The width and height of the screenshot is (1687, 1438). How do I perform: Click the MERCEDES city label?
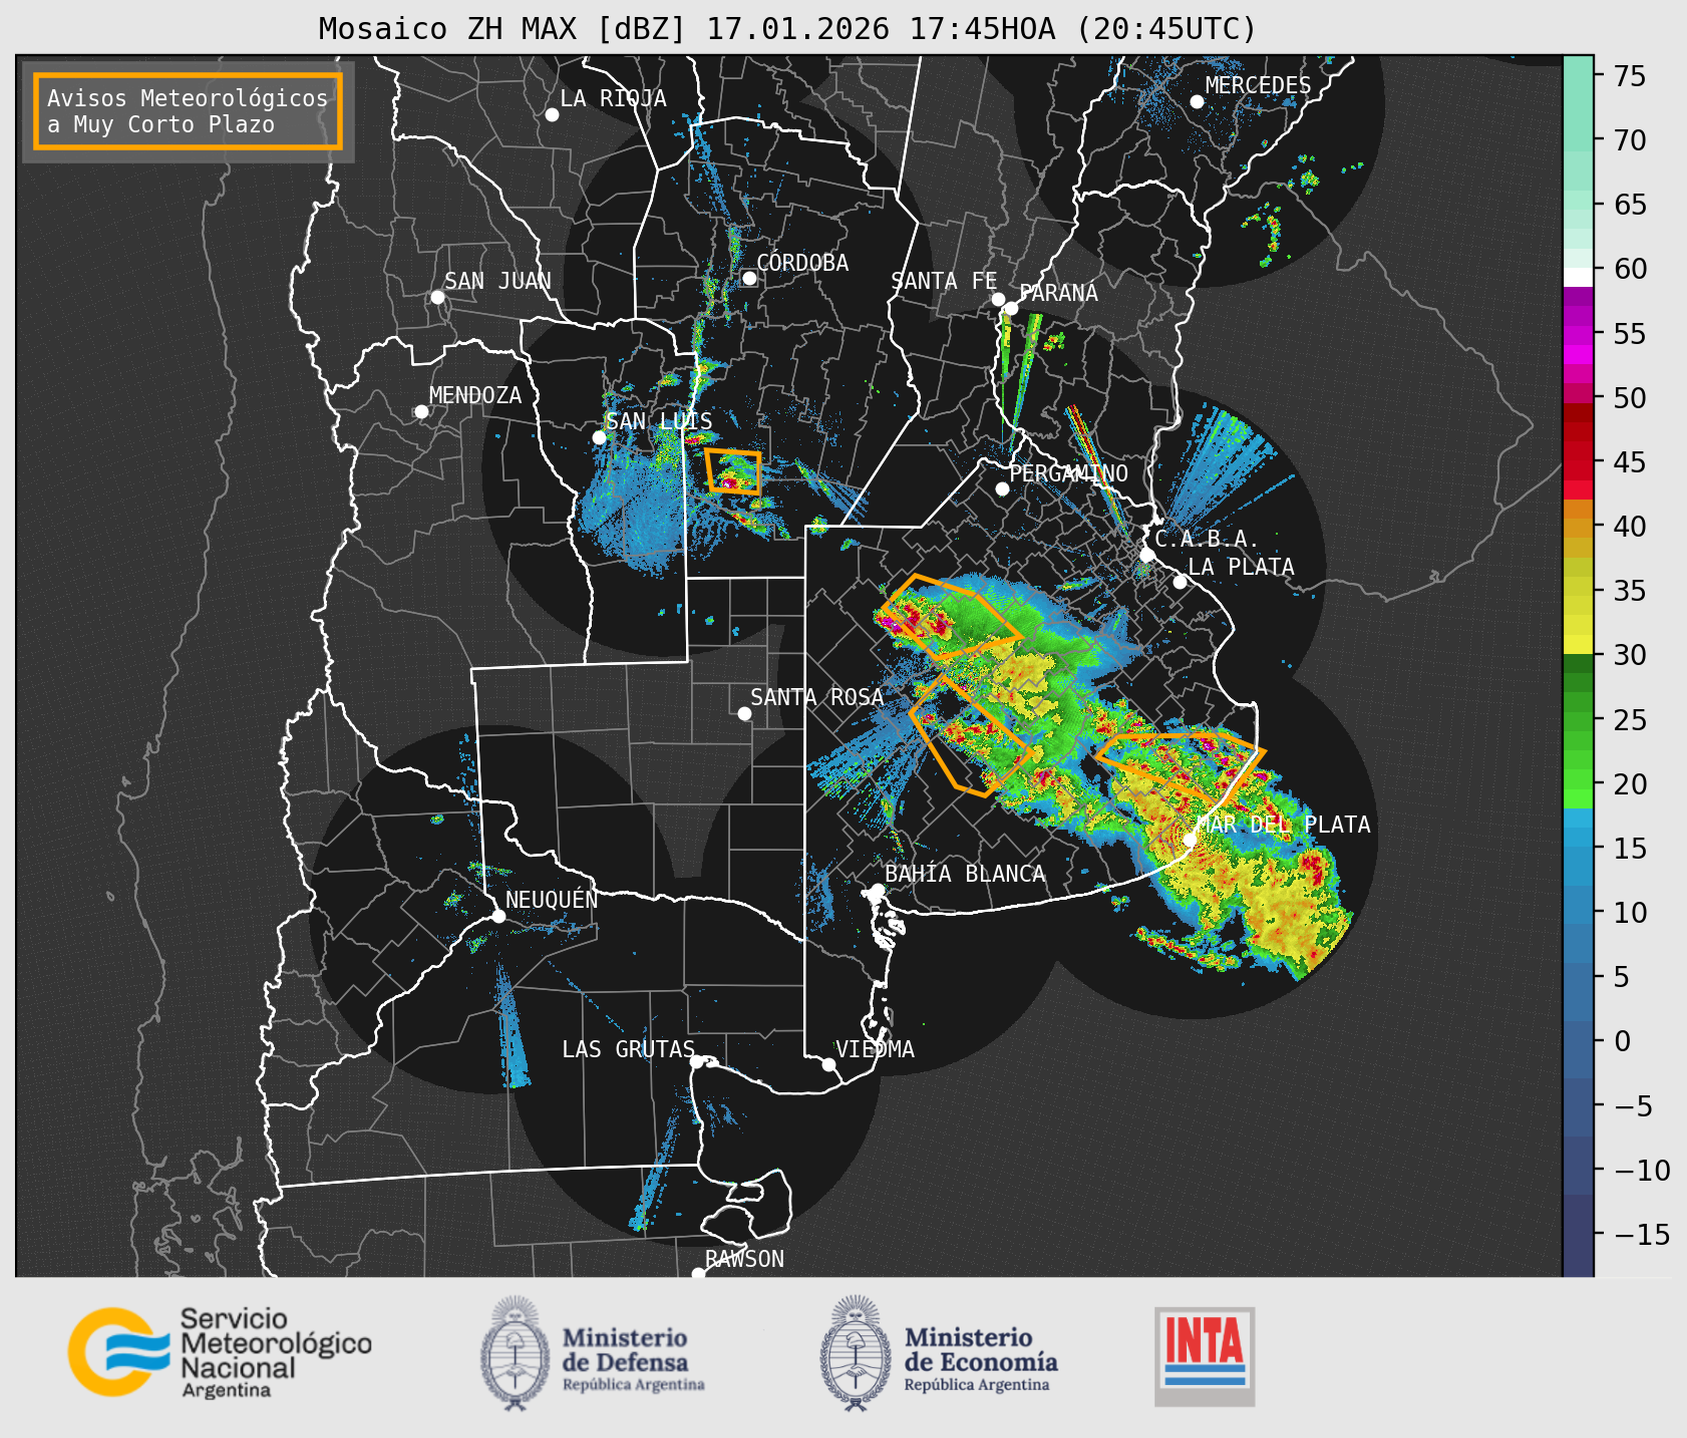pyautogui.click(x=1258, y=86)
